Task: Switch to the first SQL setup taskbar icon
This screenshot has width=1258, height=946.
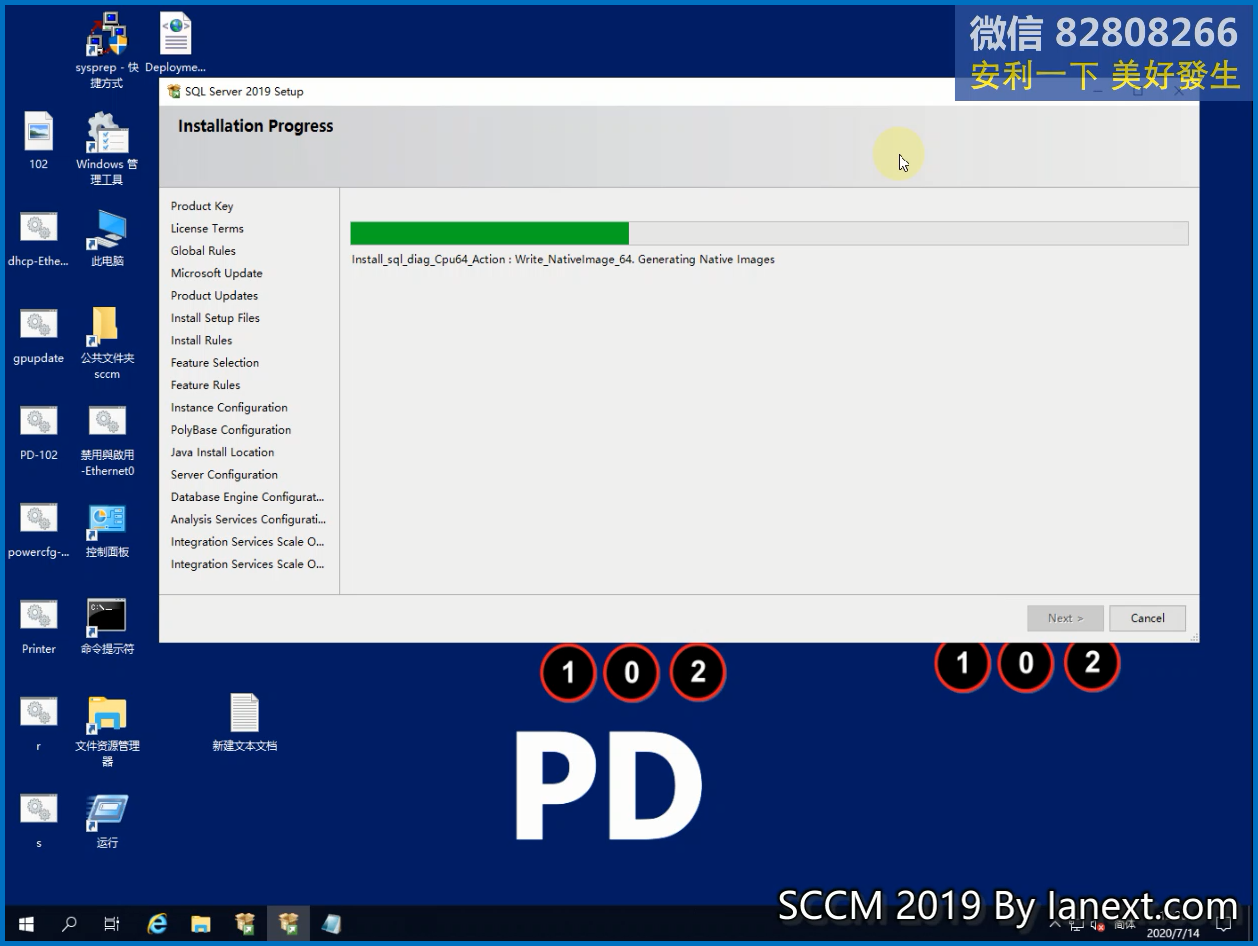Action: 245,924
